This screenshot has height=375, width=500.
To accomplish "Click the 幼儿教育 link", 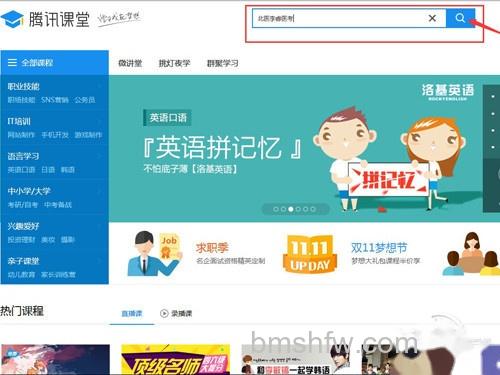I will (x=21, y=275).
